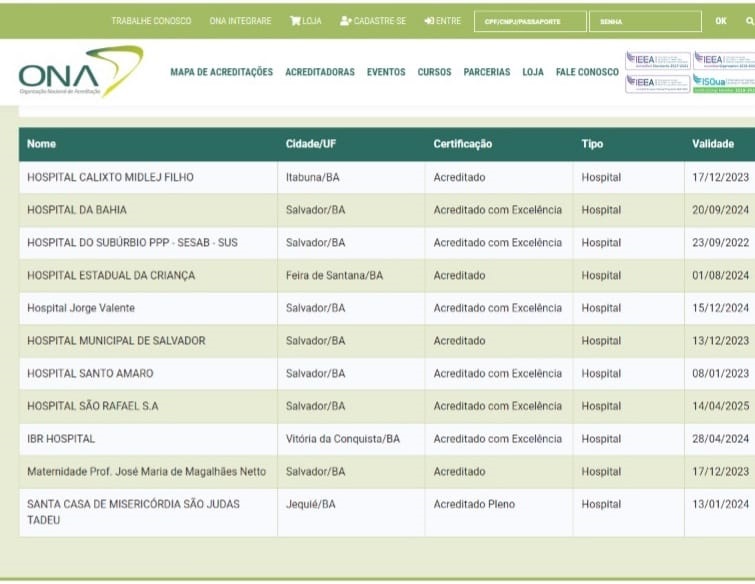The height and width of the screenshot is (584, 755).
Task: Select Santa Casa de Misericórdia São Judas Tadeu
Action: tap(133, 512)
